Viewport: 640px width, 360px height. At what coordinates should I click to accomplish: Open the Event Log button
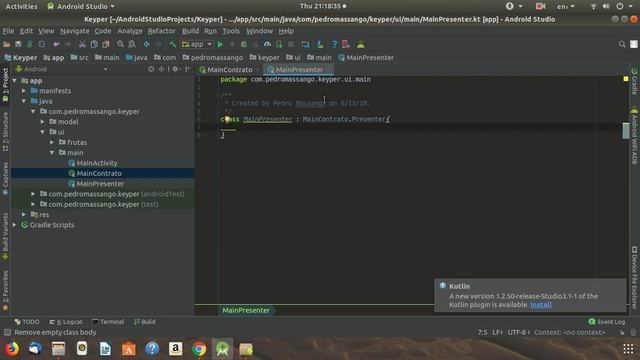[607, 322]
